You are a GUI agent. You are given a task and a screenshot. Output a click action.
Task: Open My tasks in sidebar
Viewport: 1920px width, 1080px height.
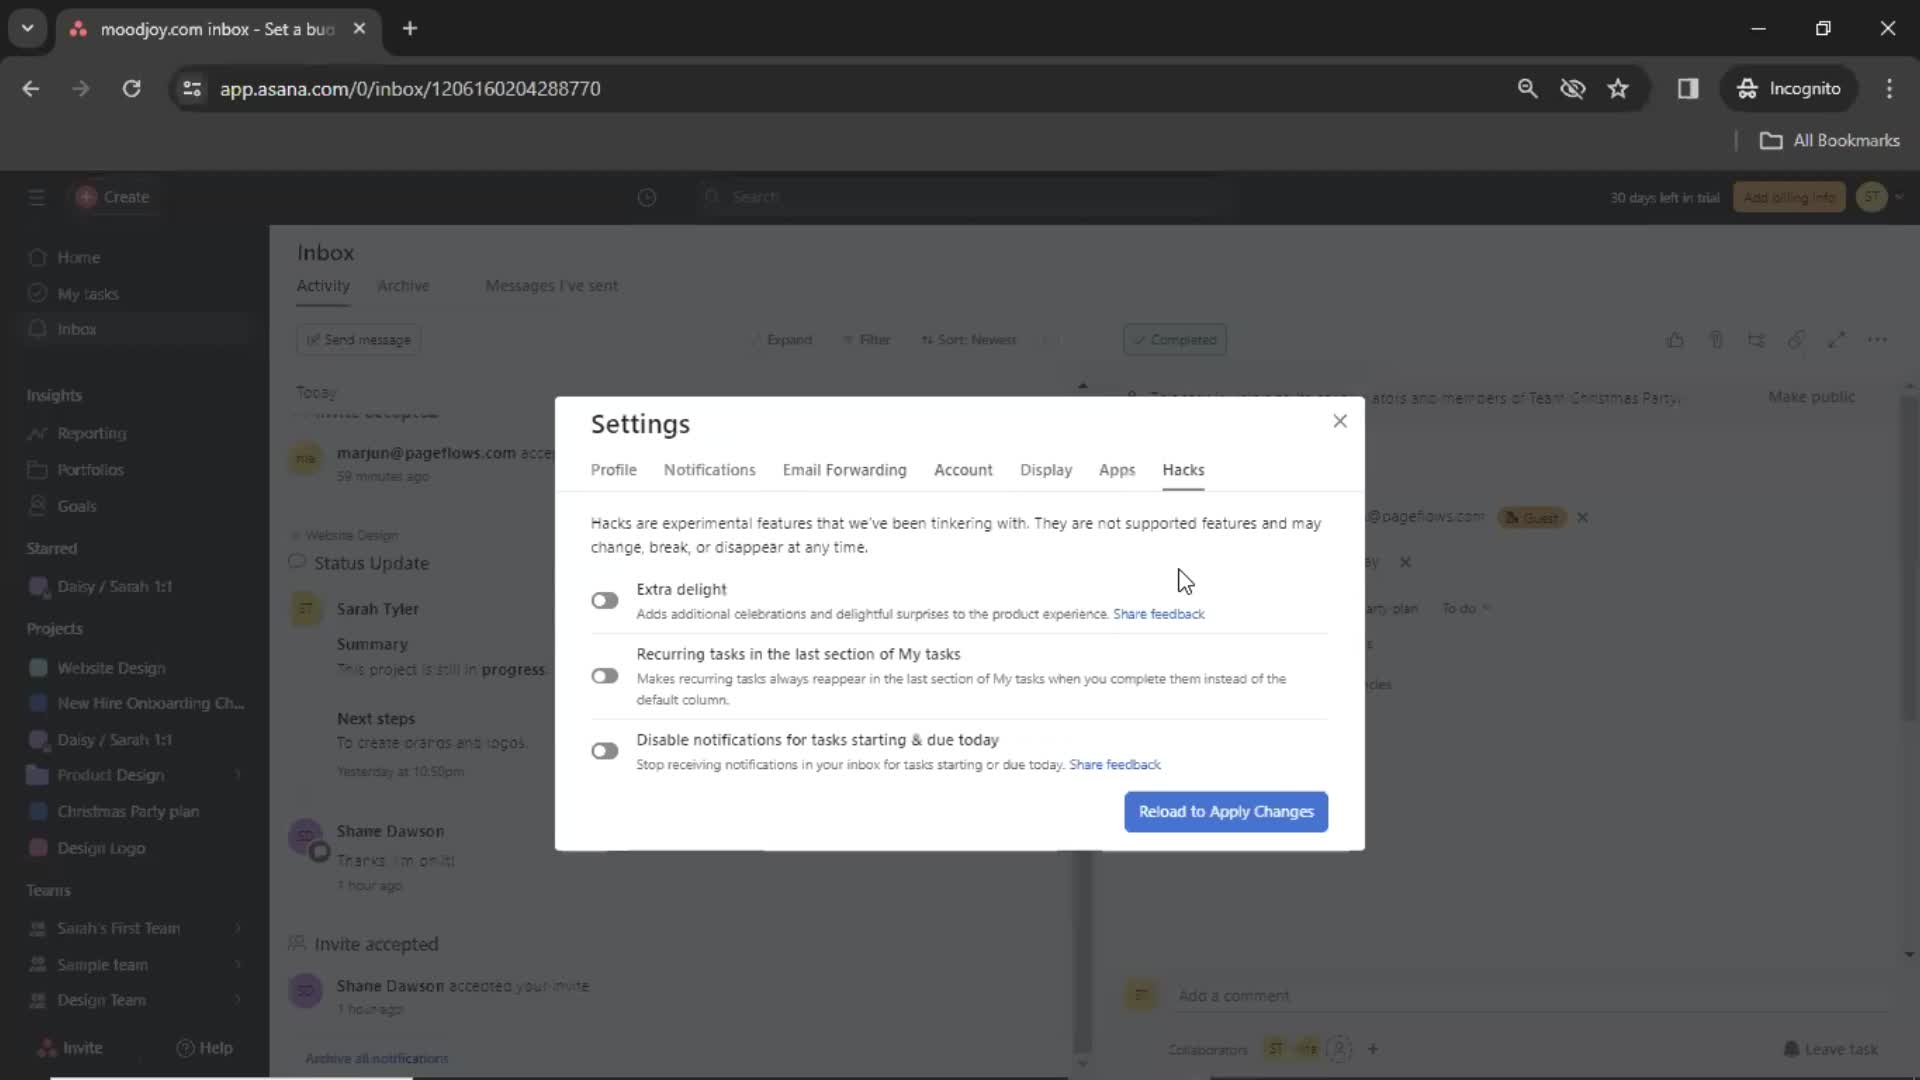click(87, 294)
